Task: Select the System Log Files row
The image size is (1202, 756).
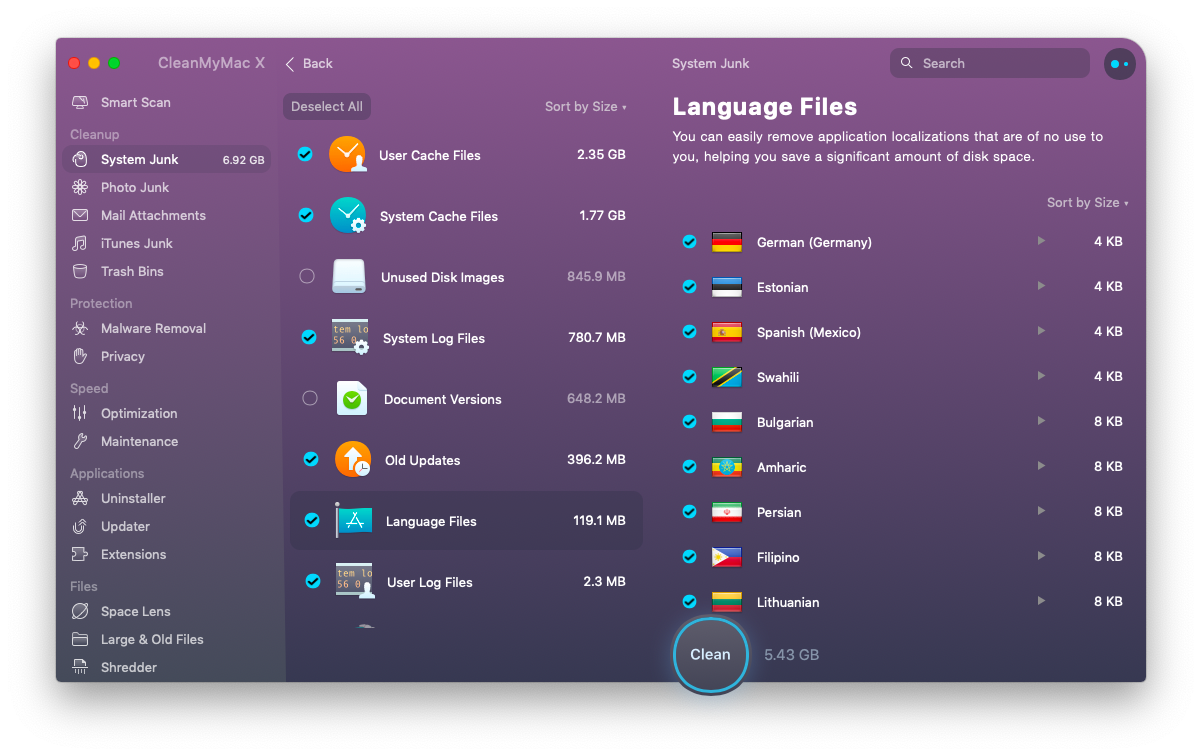Action: pos(466,338)
